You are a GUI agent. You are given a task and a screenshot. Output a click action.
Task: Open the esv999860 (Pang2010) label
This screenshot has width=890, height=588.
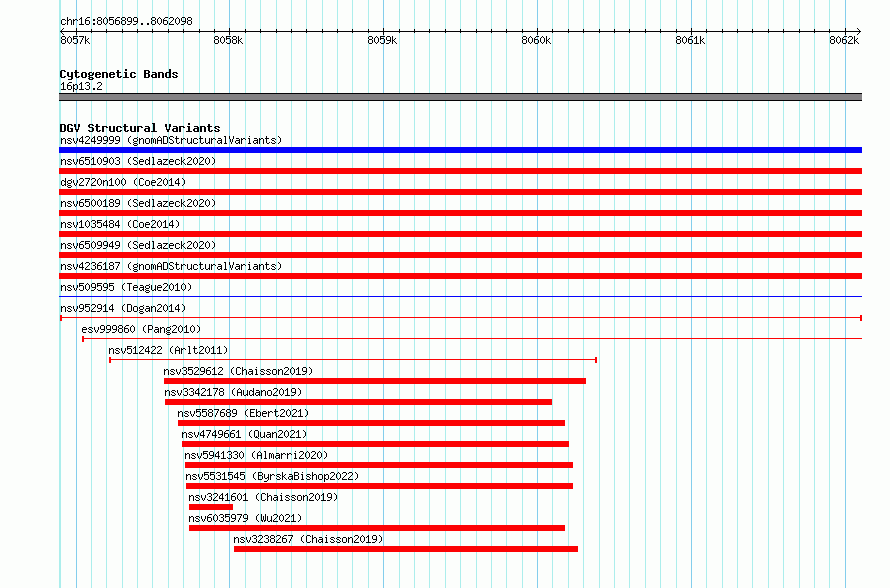[x=141, y=329]
